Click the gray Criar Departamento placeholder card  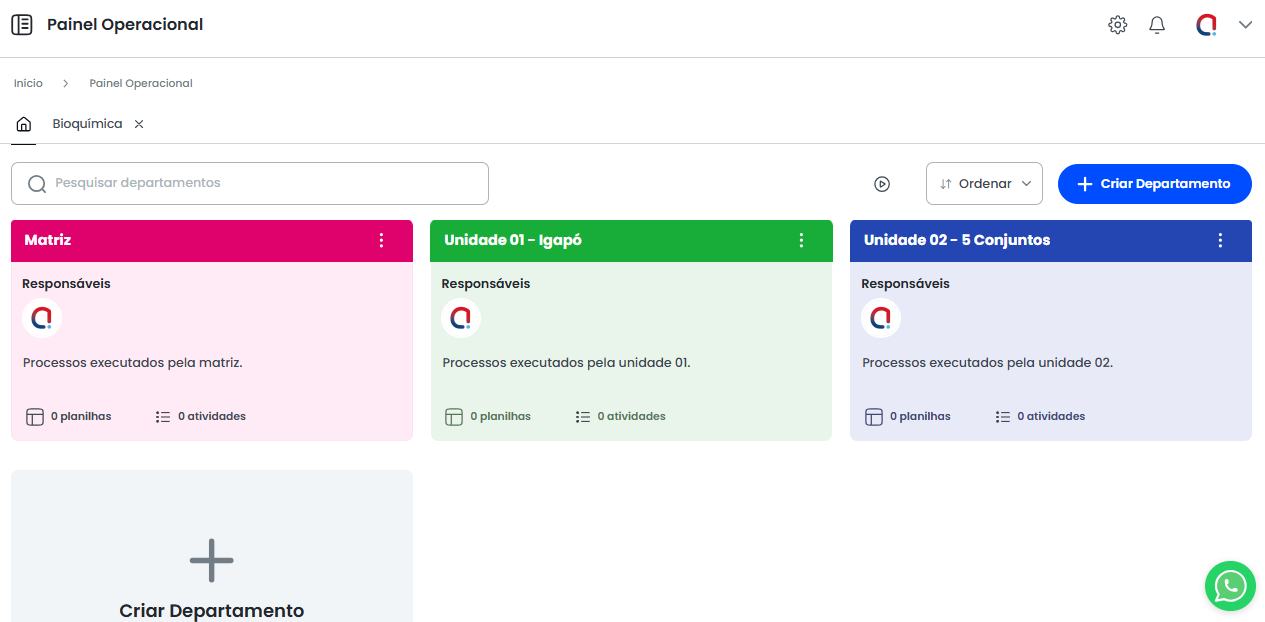(x=211, y=560)
